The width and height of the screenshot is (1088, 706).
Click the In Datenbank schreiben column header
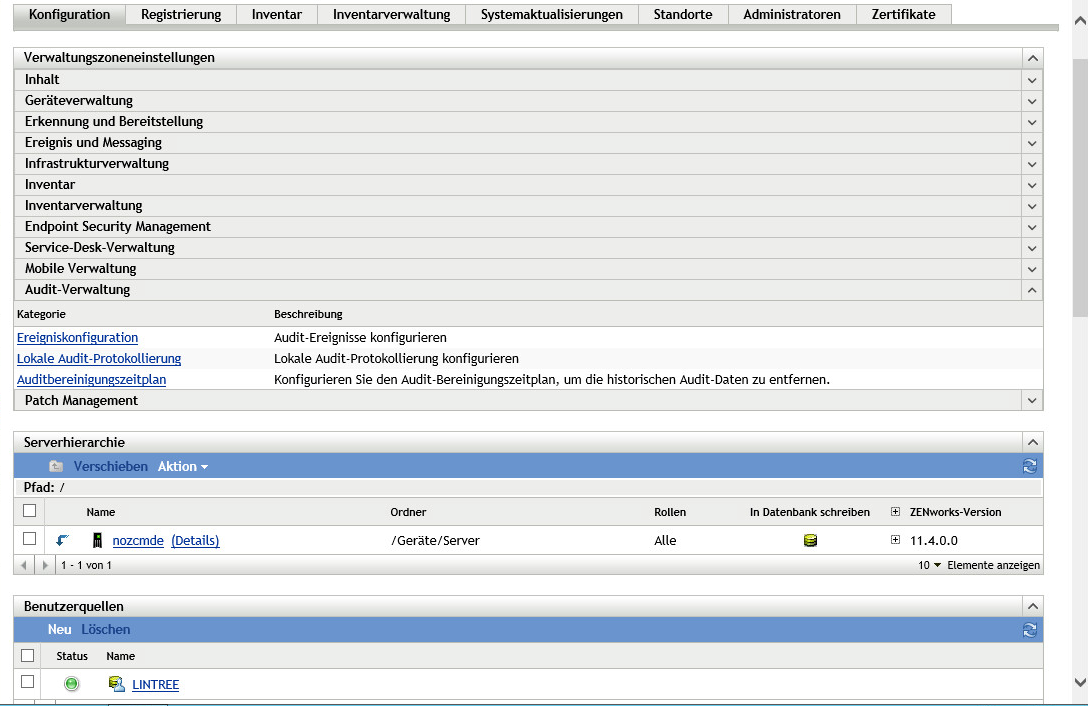point(810,512)
